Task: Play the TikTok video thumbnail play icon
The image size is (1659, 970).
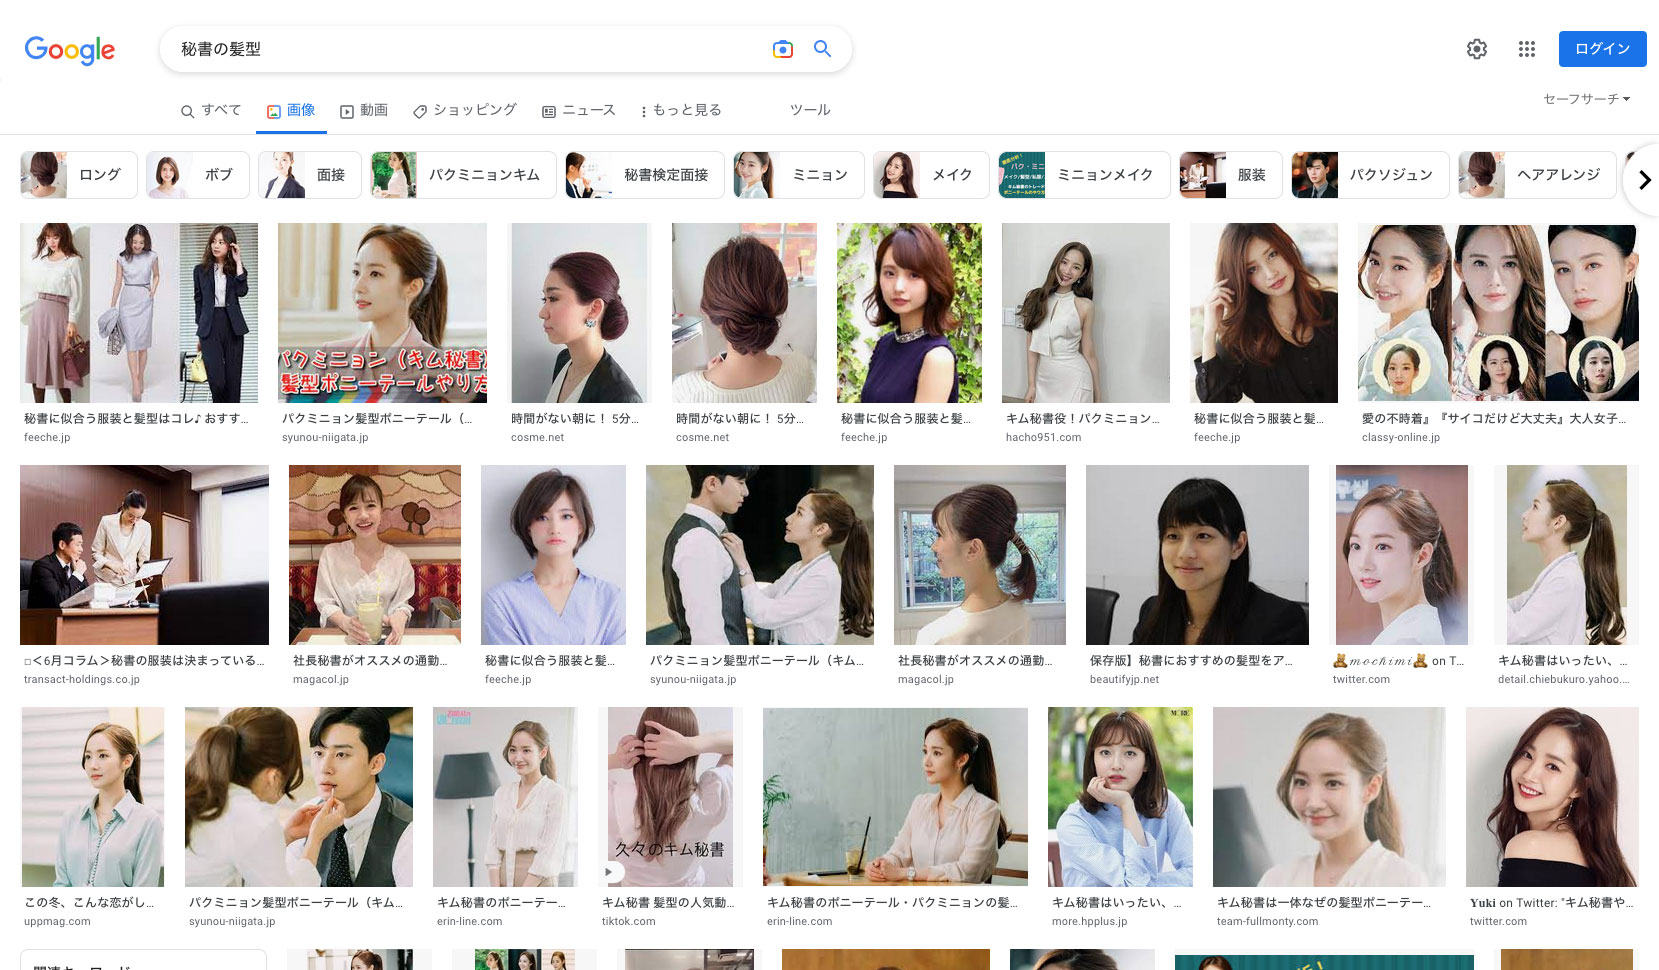Action: click(x=608, y=872)
